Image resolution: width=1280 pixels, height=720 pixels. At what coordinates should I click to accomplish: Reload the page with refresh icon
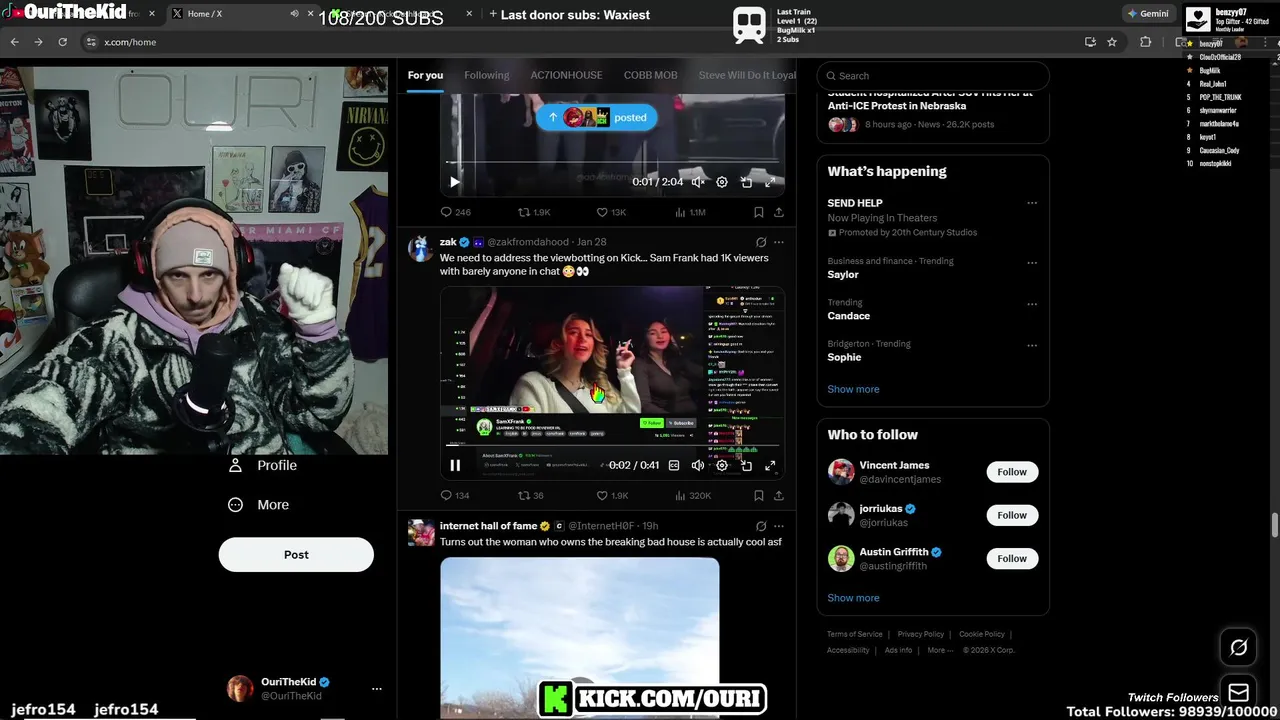click(x=62, y=42)
